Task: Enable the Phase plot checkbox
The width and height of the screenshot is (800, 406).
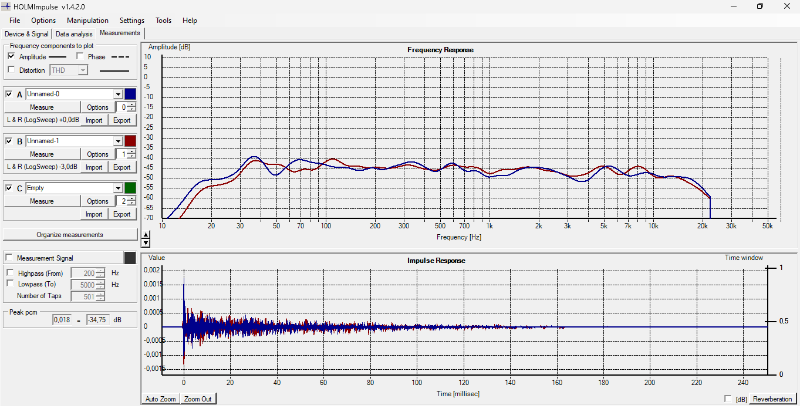Action: [x=79, y=57]
